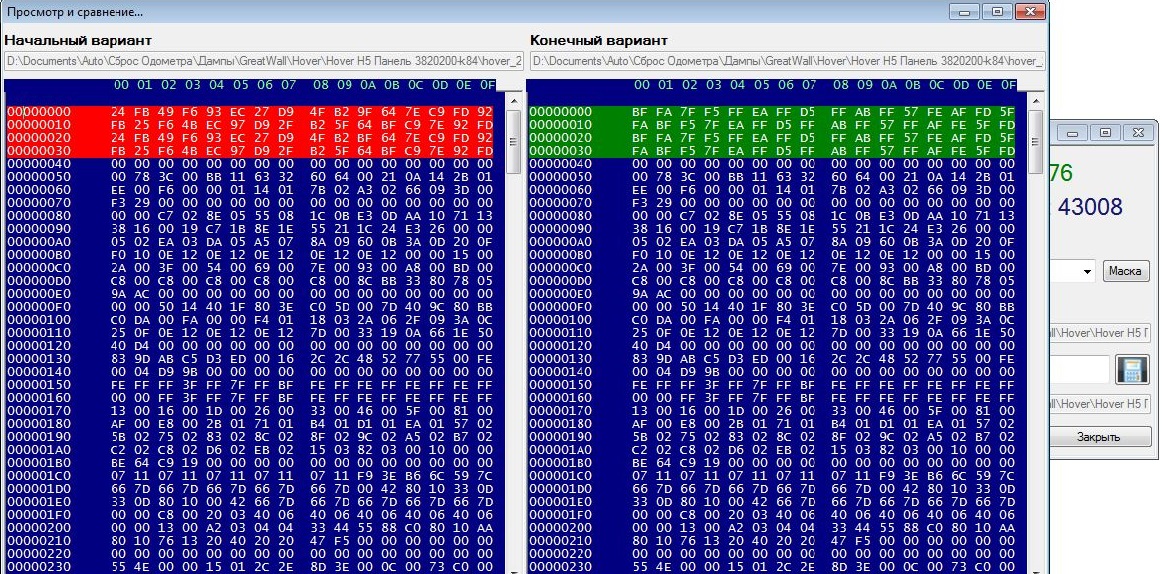The height and width of the screenshot is (574, 1162).
Task: Click column header 00 in Начальный вариант panel
Action: coord(121,85)
